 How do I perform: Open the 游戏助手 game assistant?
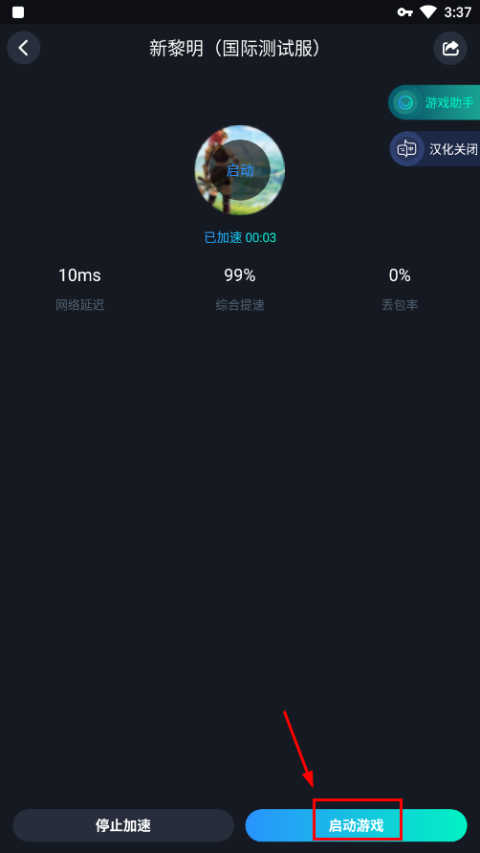tap(434, 102)
